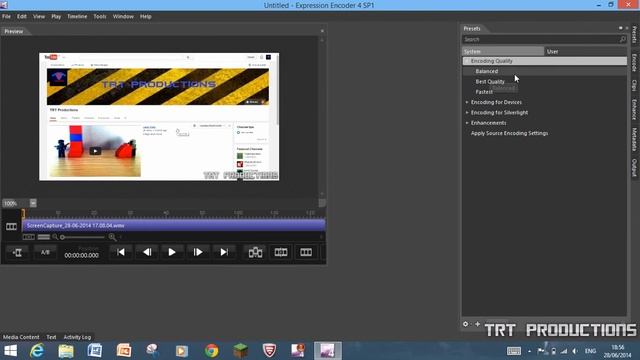Click the video preview thumbnail

[159, 117]
